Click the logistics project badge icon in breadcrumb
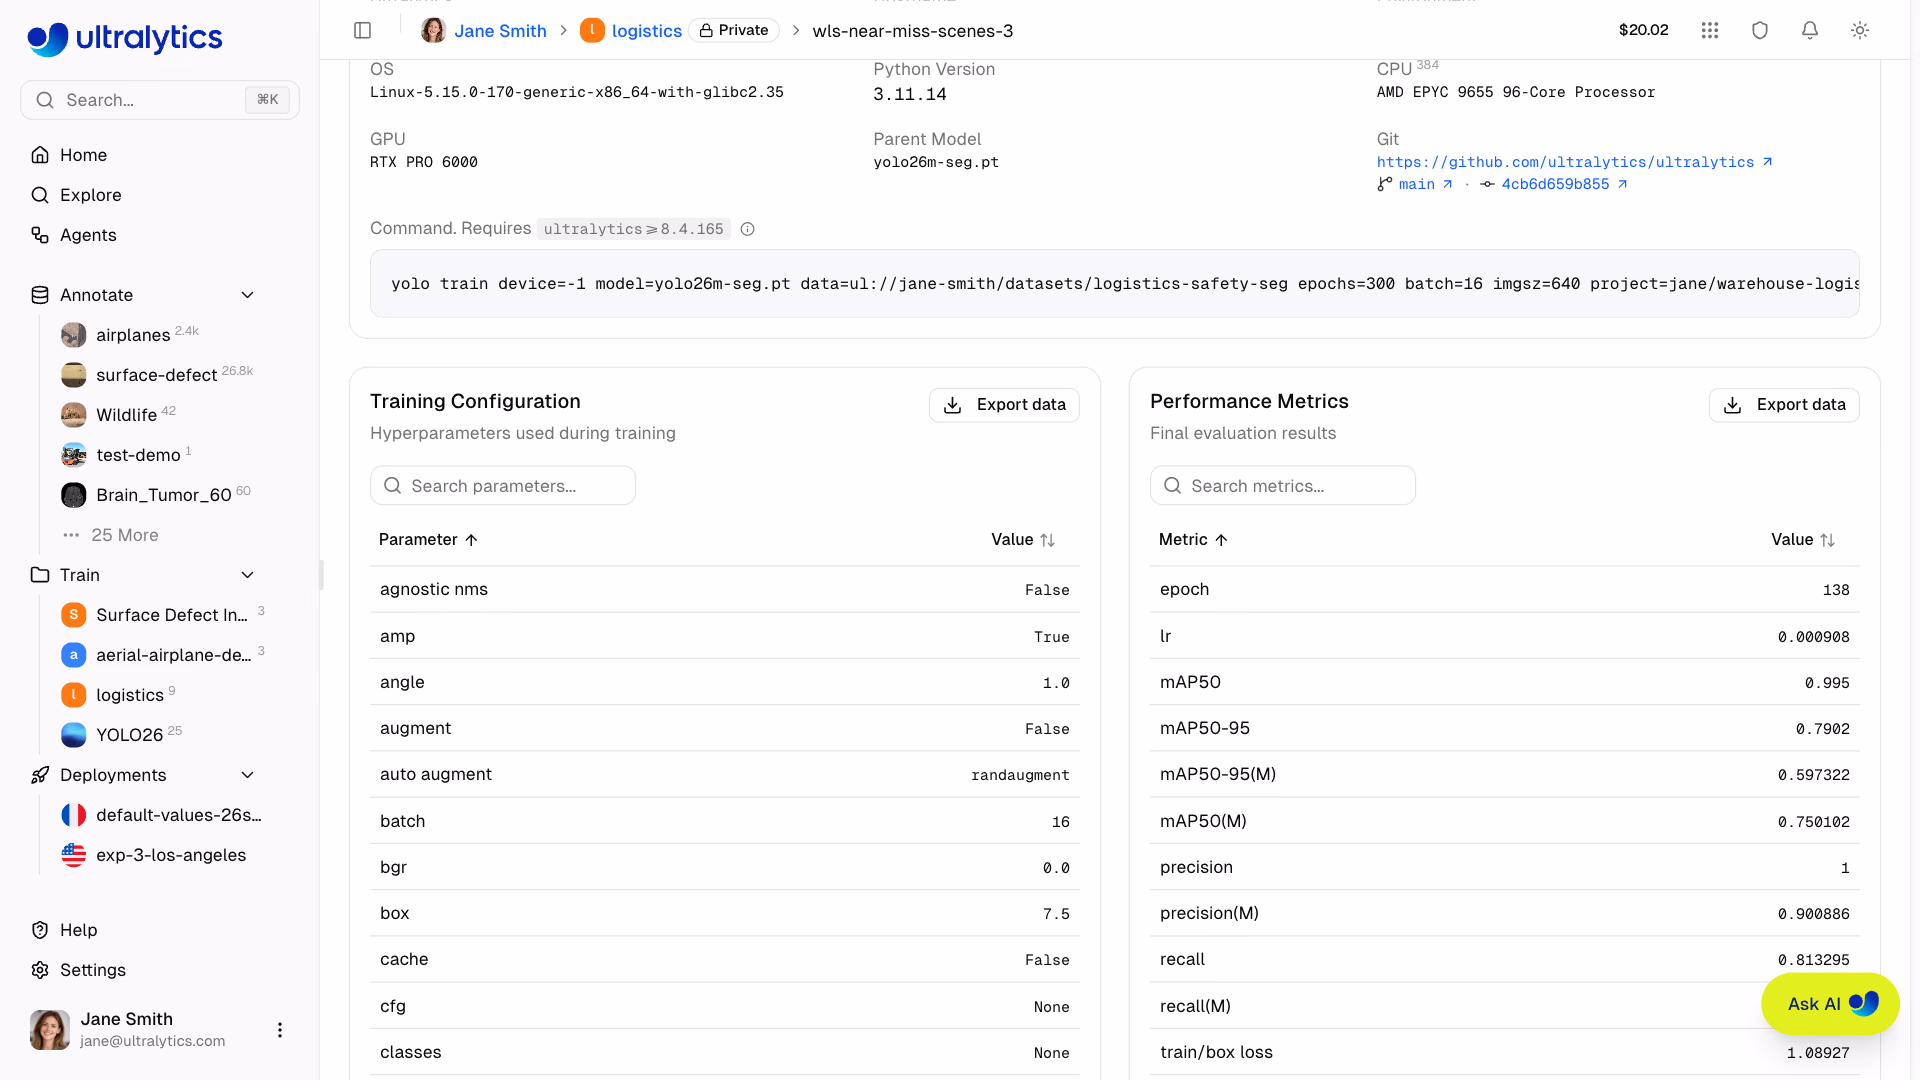The height and width of the screenshot is (1080, 1920). pyautogui.click(x=592, y=31)
